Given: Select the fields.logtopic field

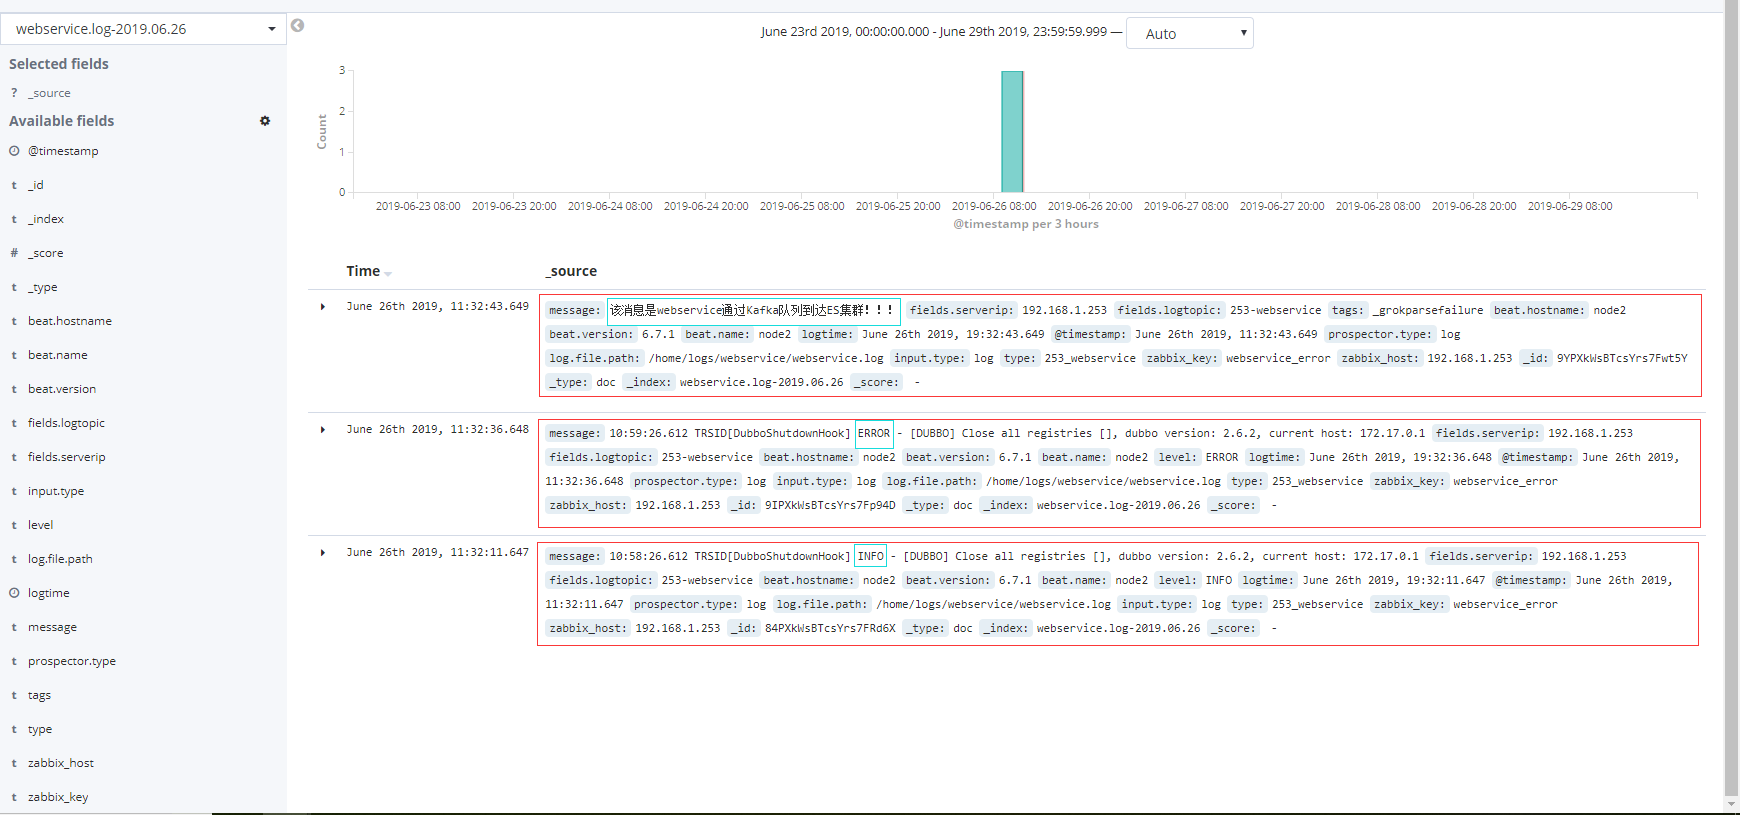Looking at the screenshot, I should [66, 423].
